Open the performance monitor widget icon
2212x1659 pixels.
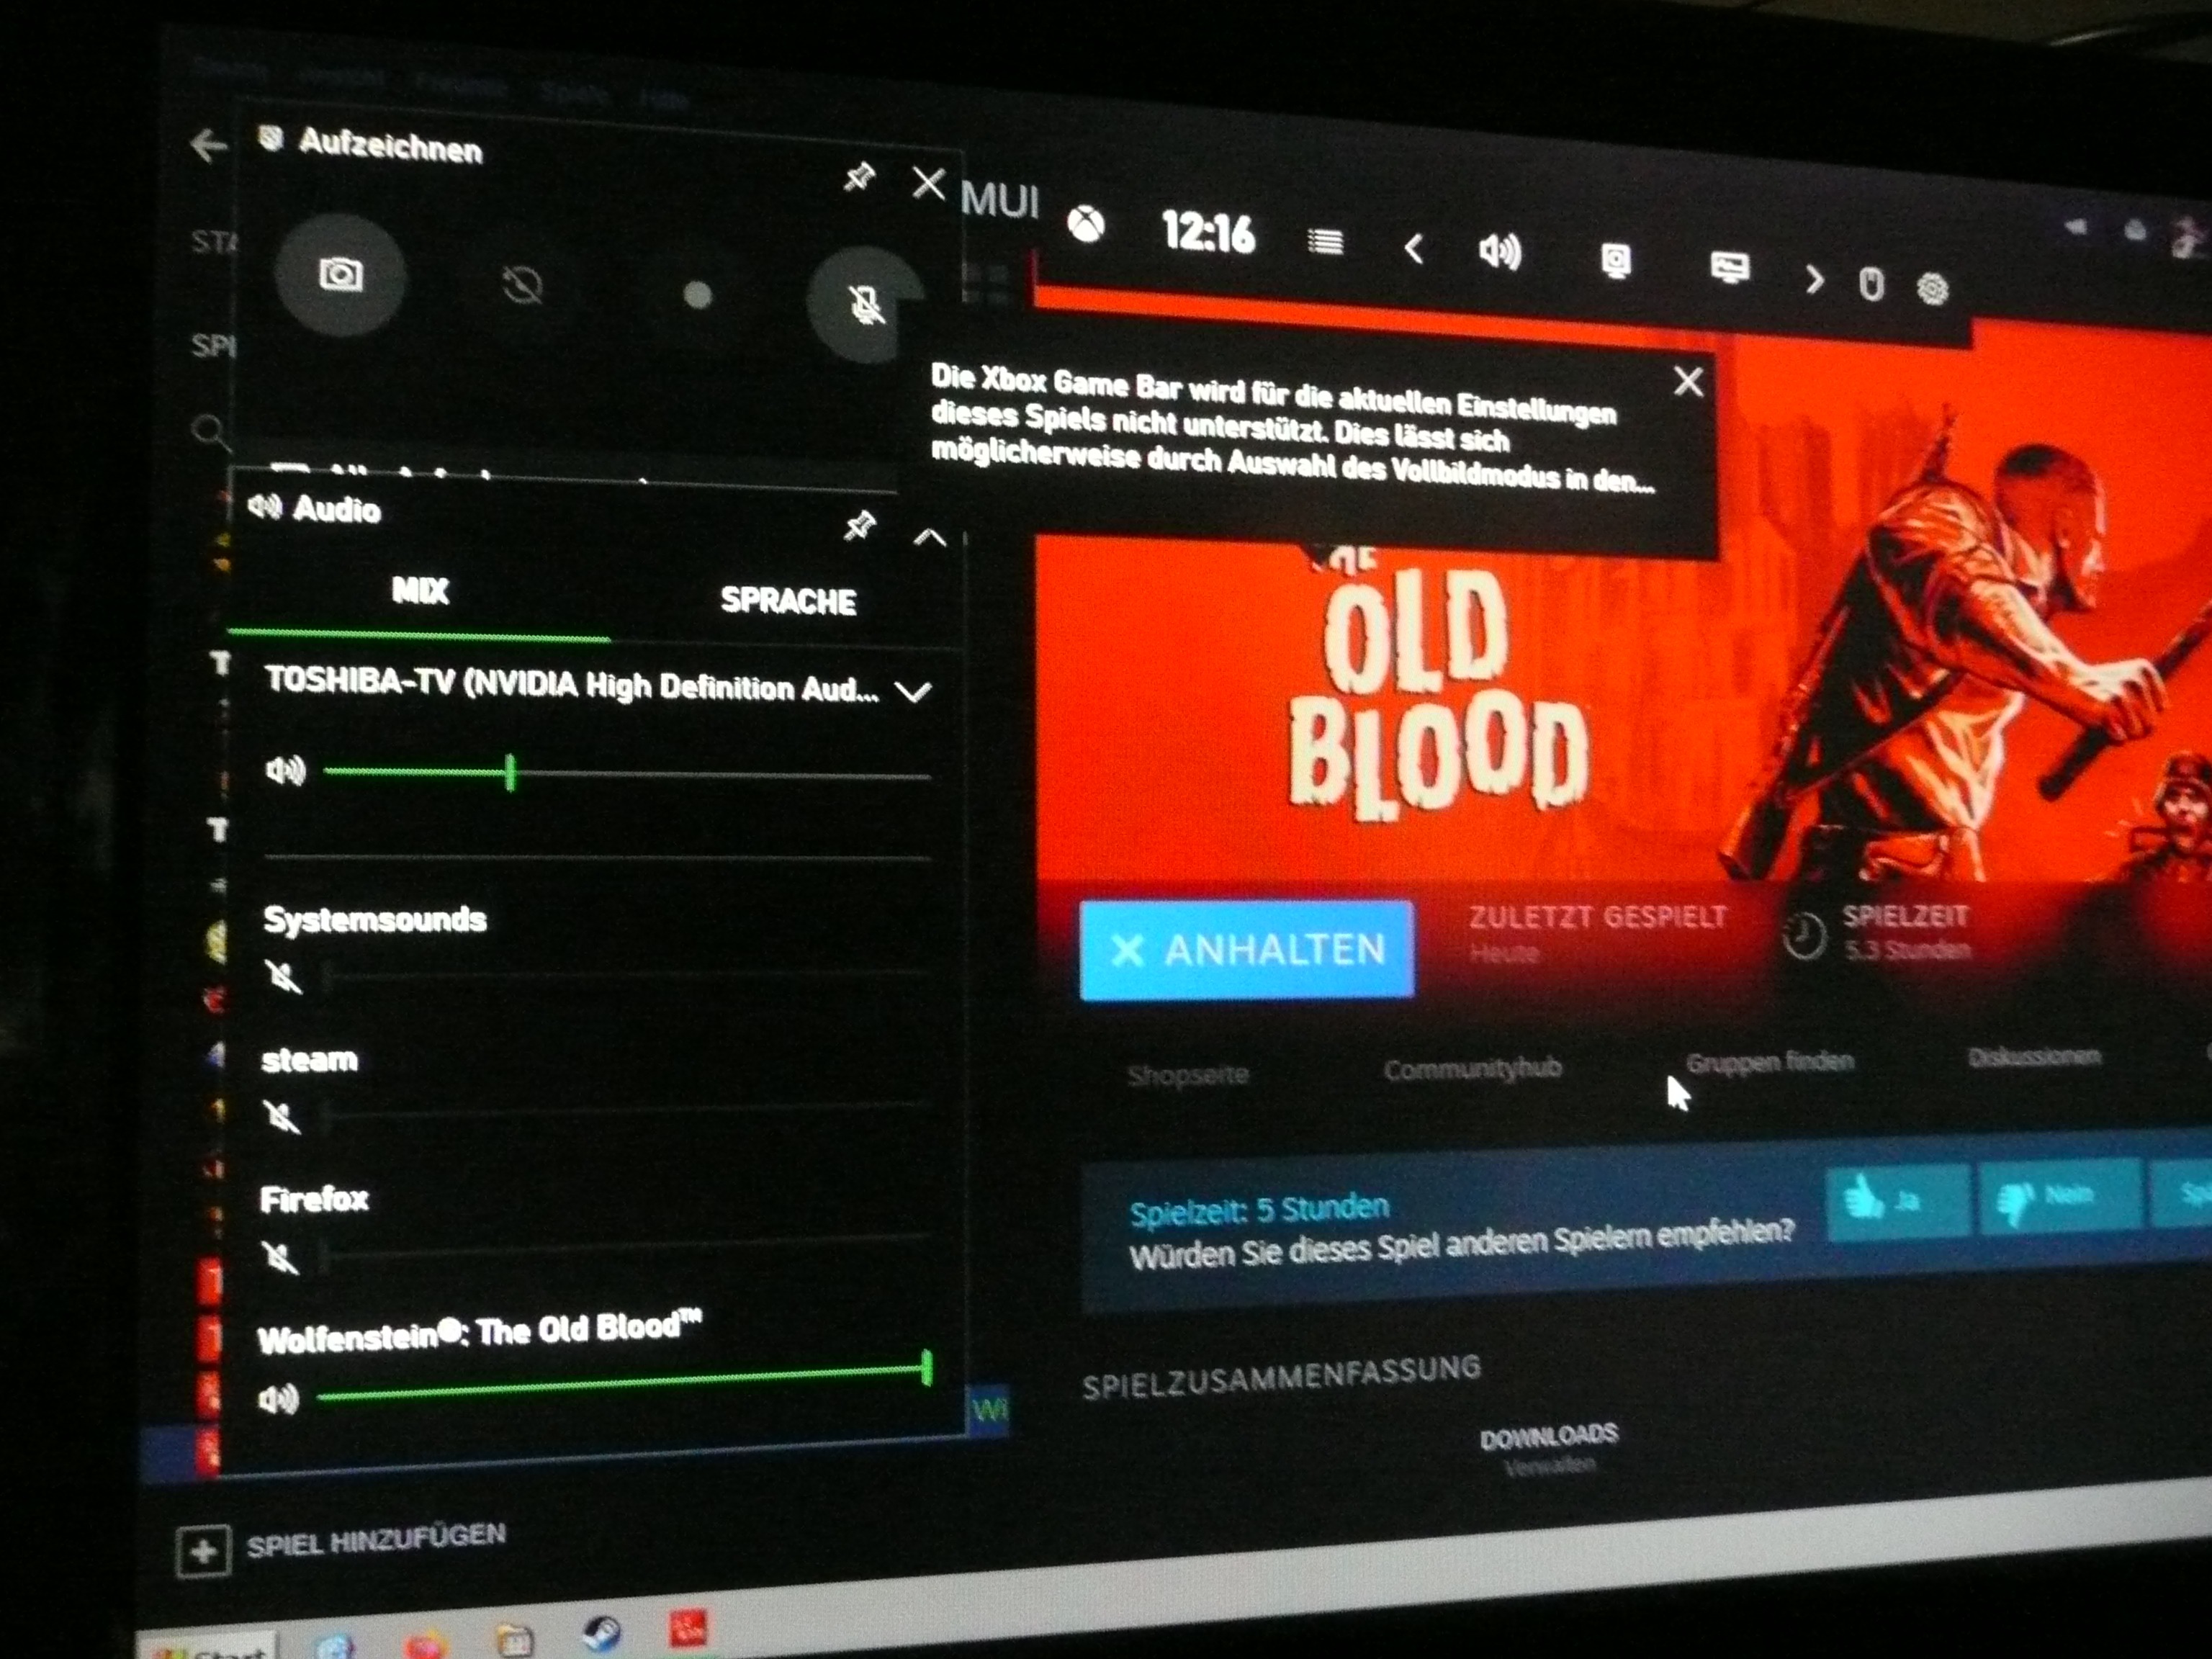pos(1730,268)
